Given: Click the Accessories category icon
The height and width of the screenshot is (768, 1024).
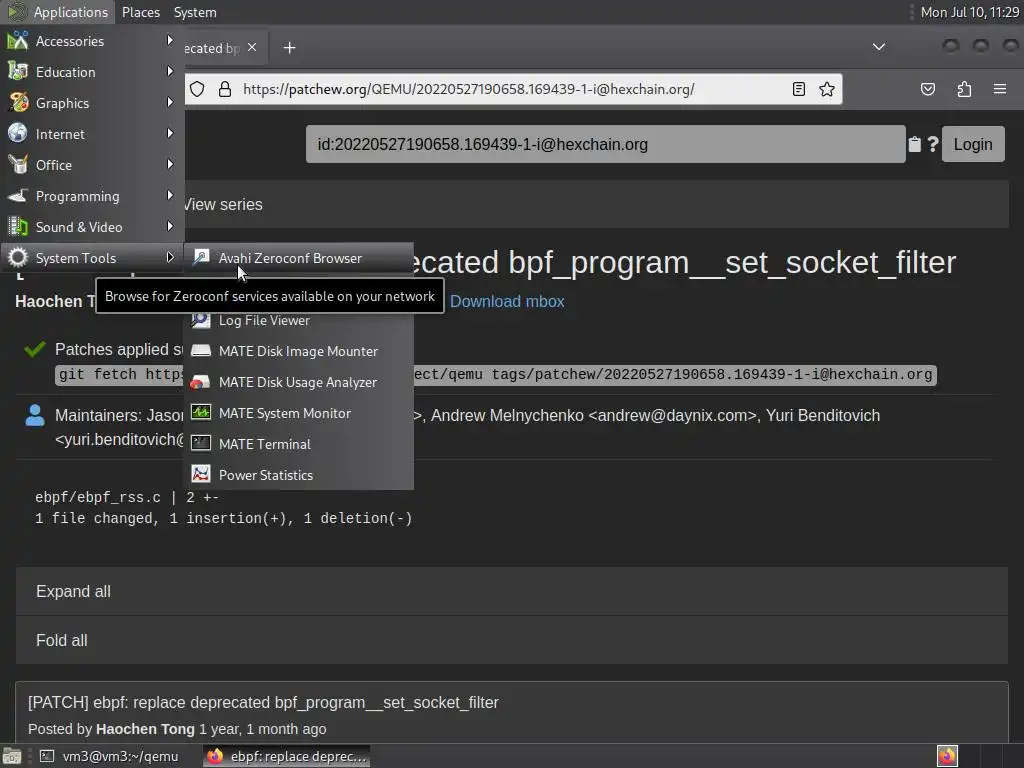Looking at the screenshot, I should [18, 40].
